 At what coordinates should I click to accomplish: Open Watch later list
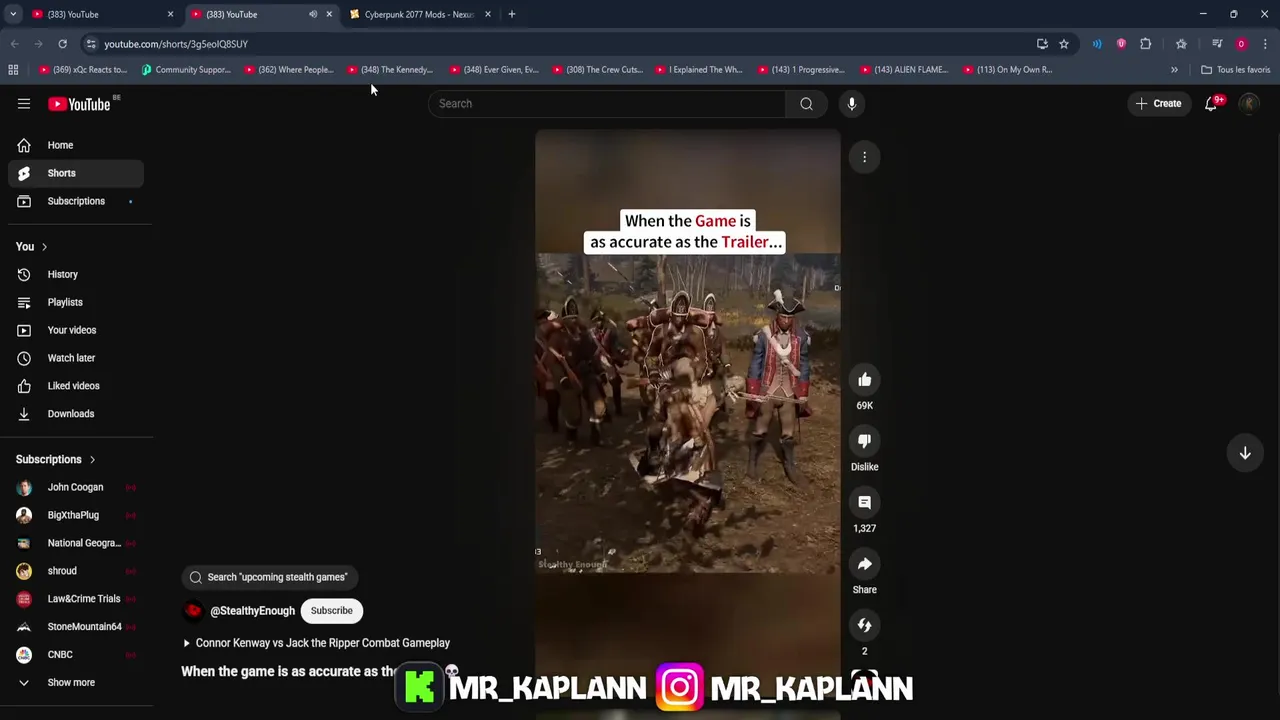(x=76, y=358)
